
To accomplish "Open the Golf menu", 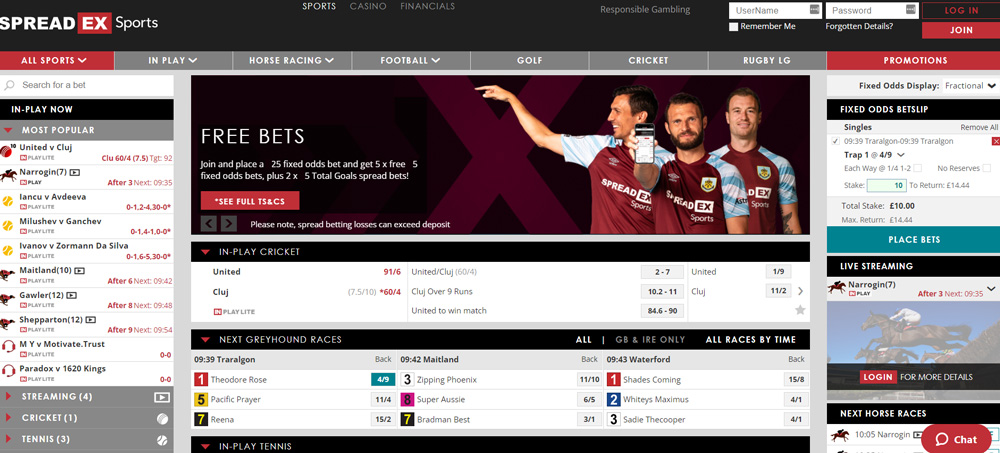I will [x=529, y=61].
